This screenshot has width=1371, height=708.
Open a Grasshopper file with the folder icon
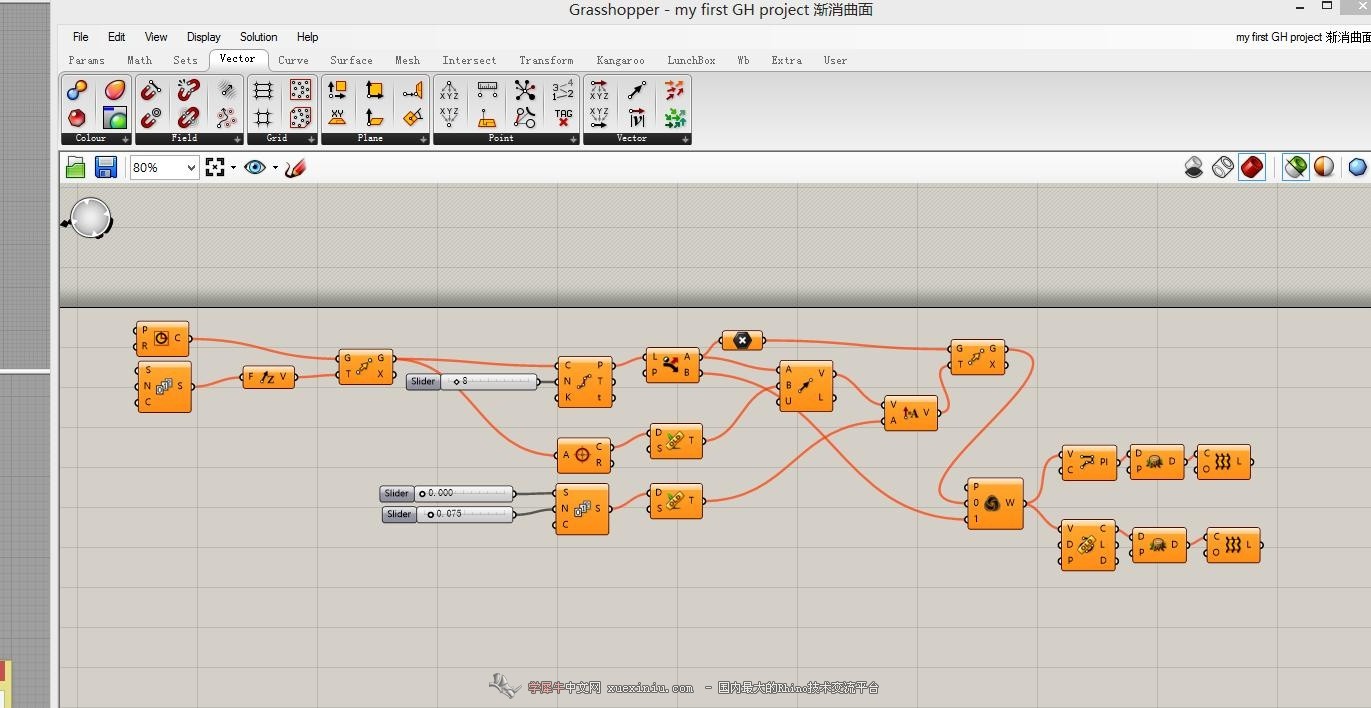(x=76, y=167)
